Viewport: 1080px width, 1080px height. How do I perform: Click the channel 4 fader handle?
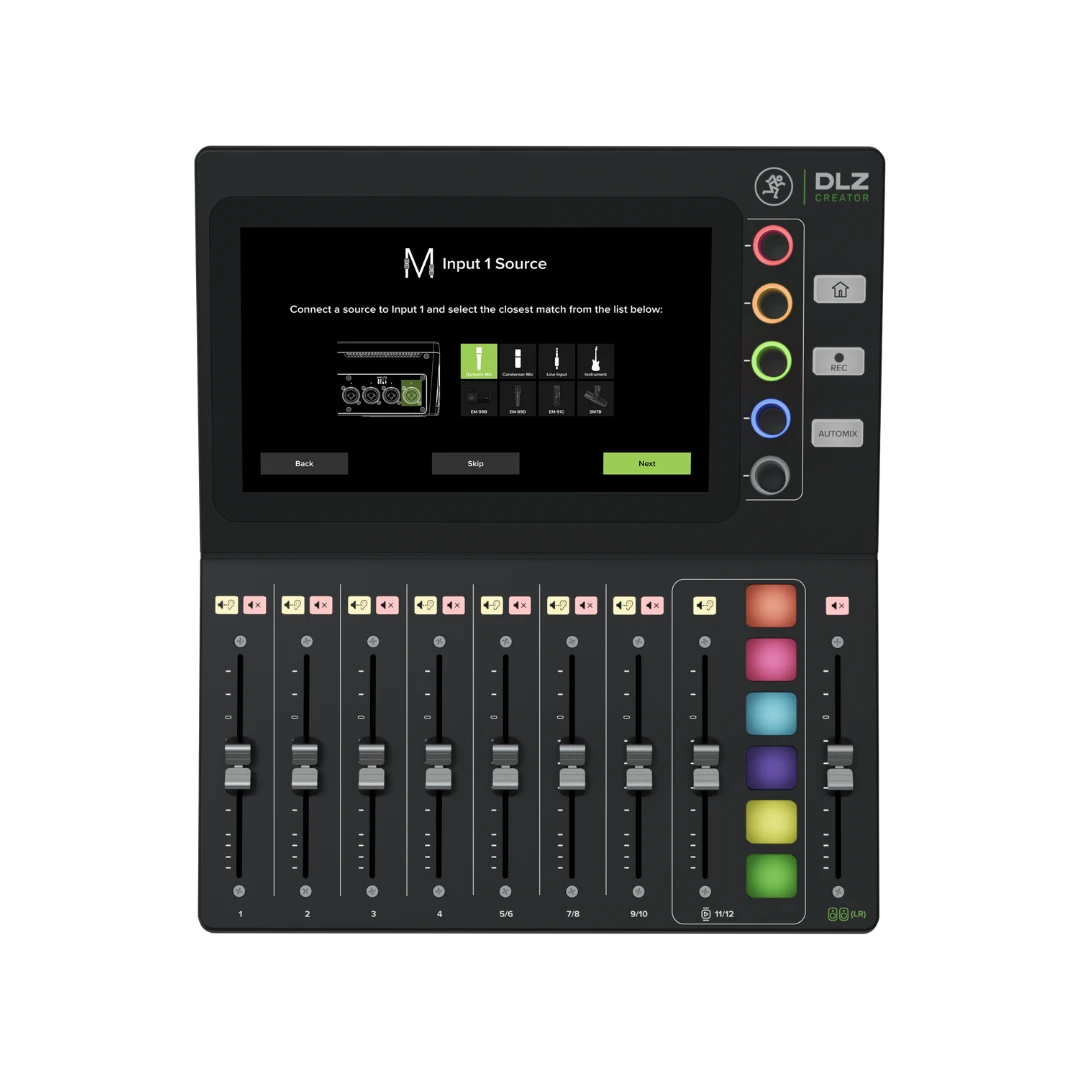point(438,765)
